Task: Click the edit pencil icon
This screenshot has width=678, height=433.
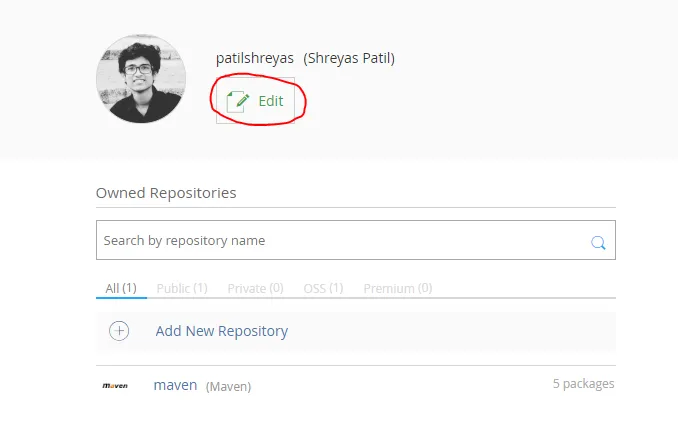Action: [x=238, y=101]
